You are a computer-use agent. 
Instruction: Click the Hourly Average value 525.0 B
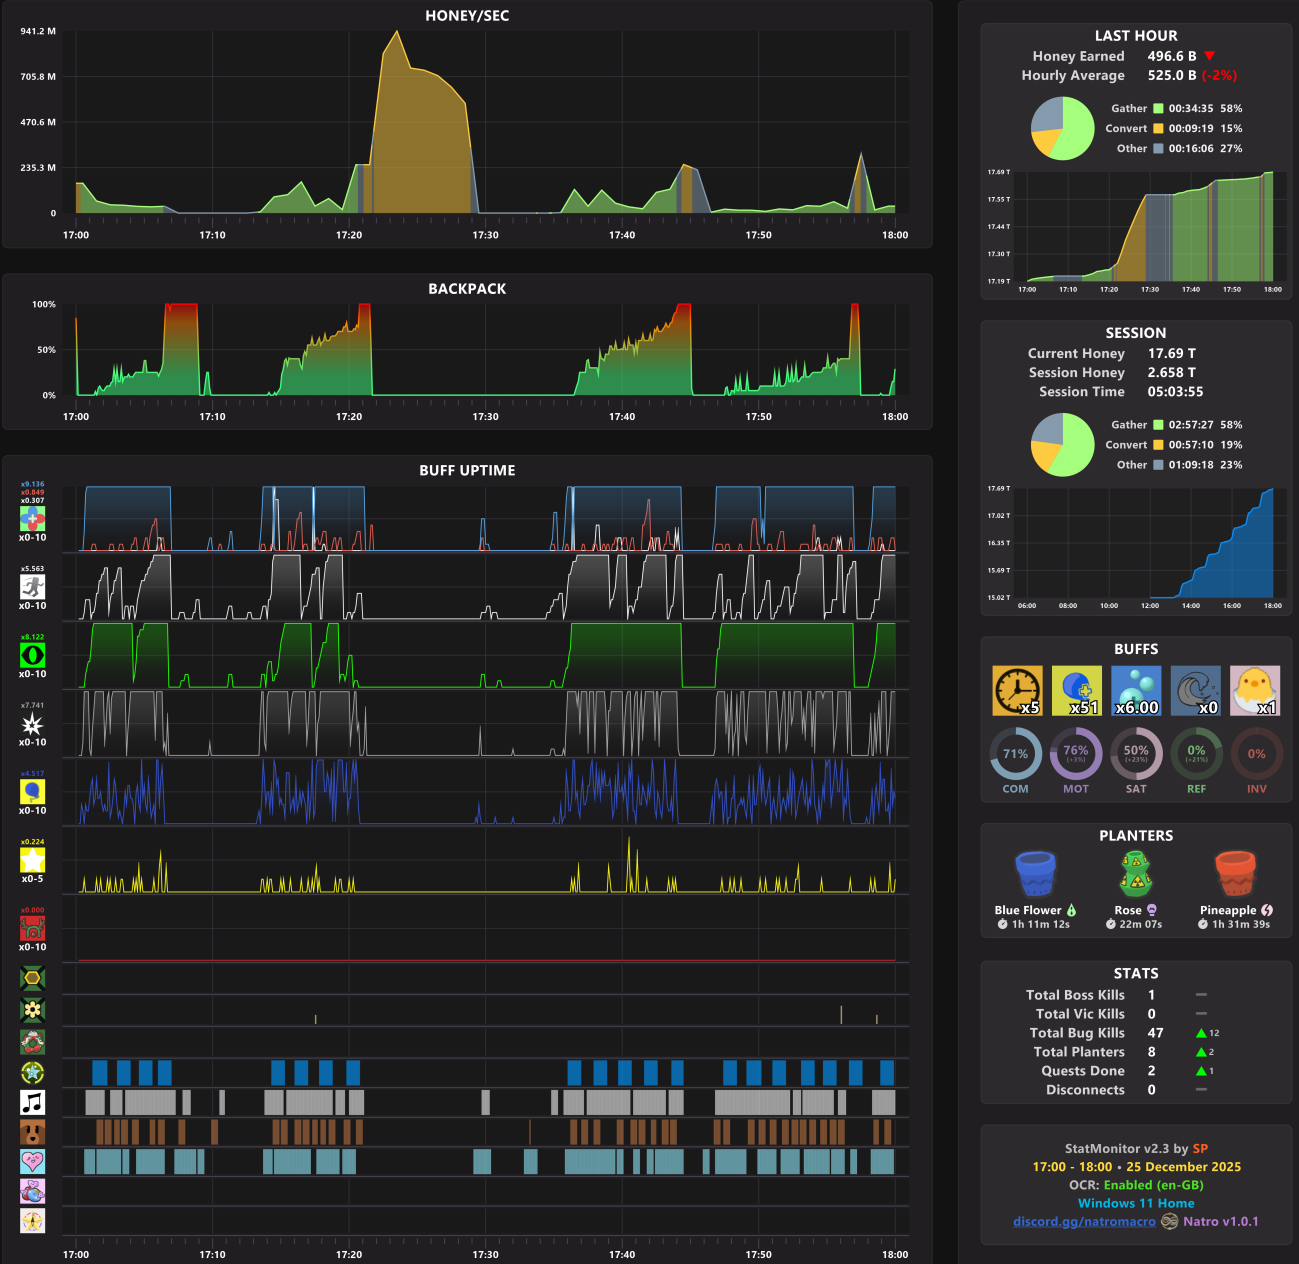(x=1172, y=75)
